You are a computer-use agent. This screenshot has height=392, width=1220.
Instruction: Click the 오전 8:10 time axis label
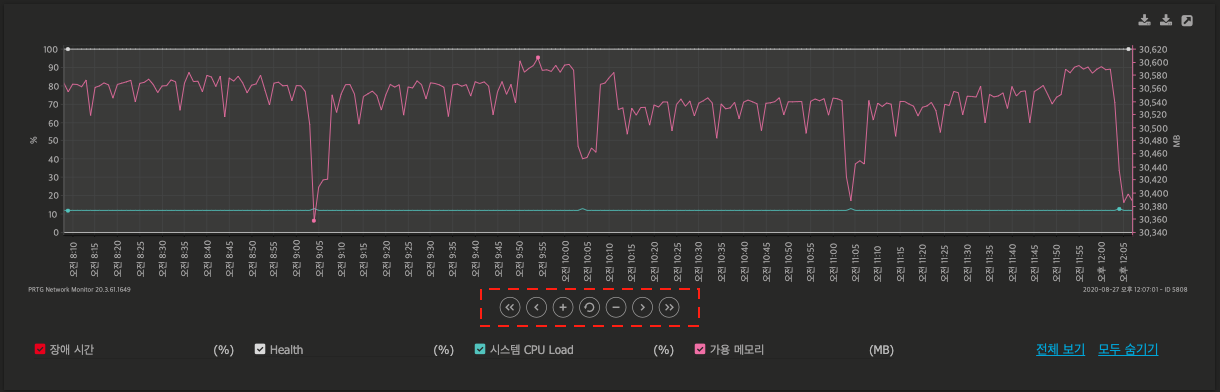pos(74,259)
